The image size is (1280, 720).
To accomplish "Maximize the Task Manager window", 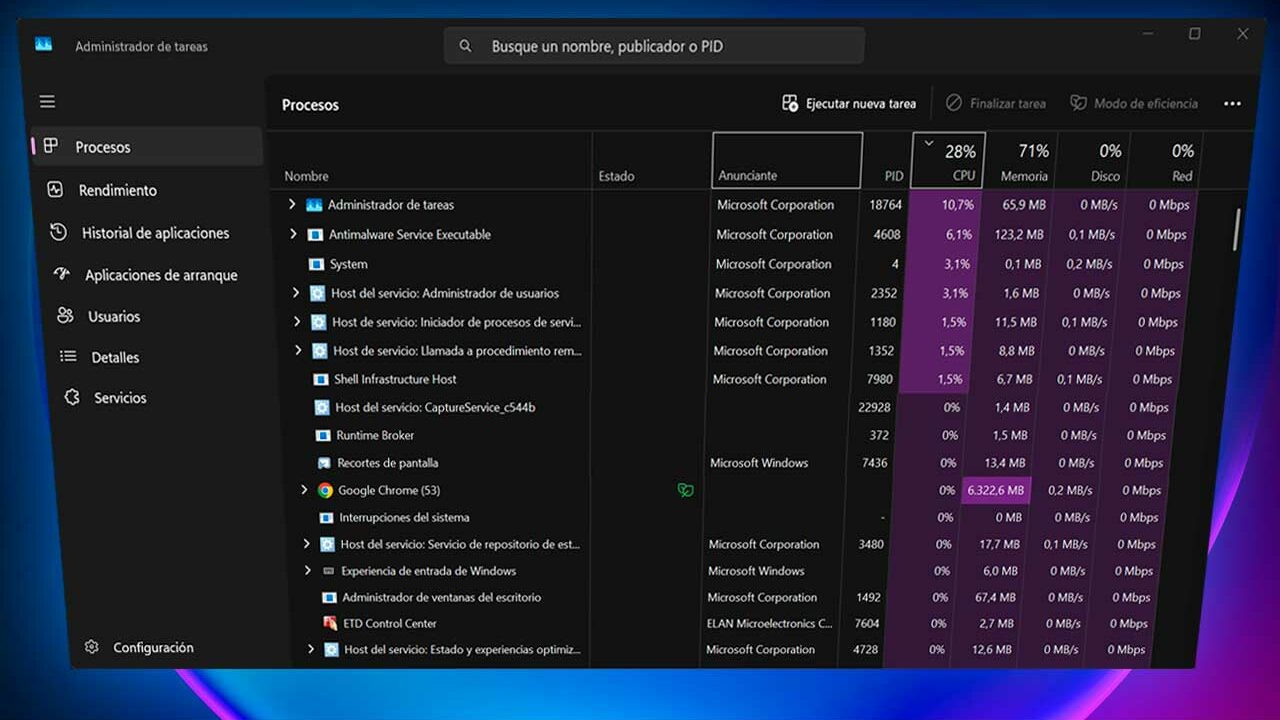I will pos(1194,34).
